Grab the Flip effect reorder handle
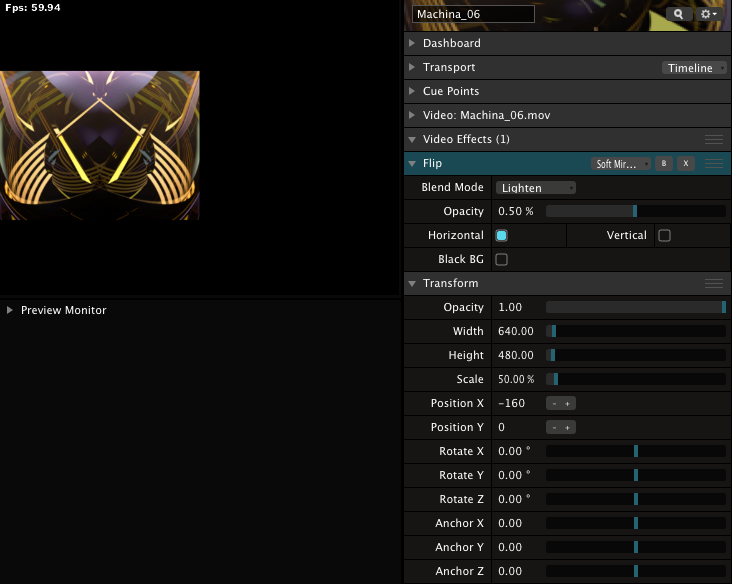The width and height of the screenshot is (732, 584). click(x=714, y=163)
